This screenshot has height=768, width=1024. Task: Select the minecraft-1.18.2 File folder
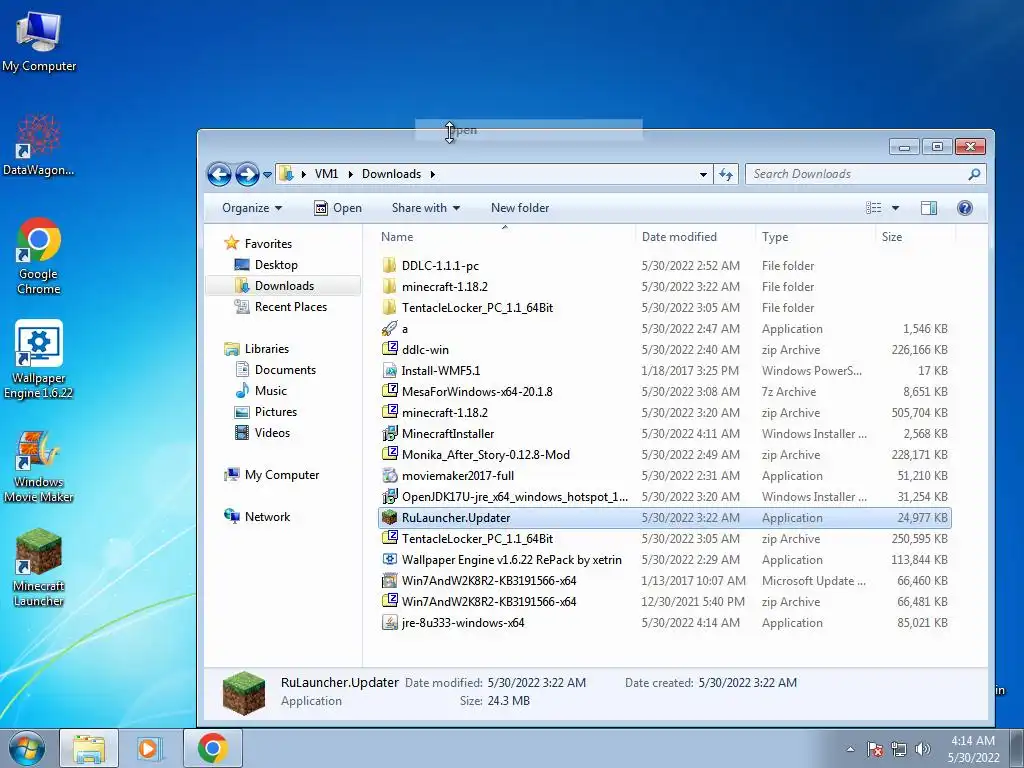(x=664, y=287)
